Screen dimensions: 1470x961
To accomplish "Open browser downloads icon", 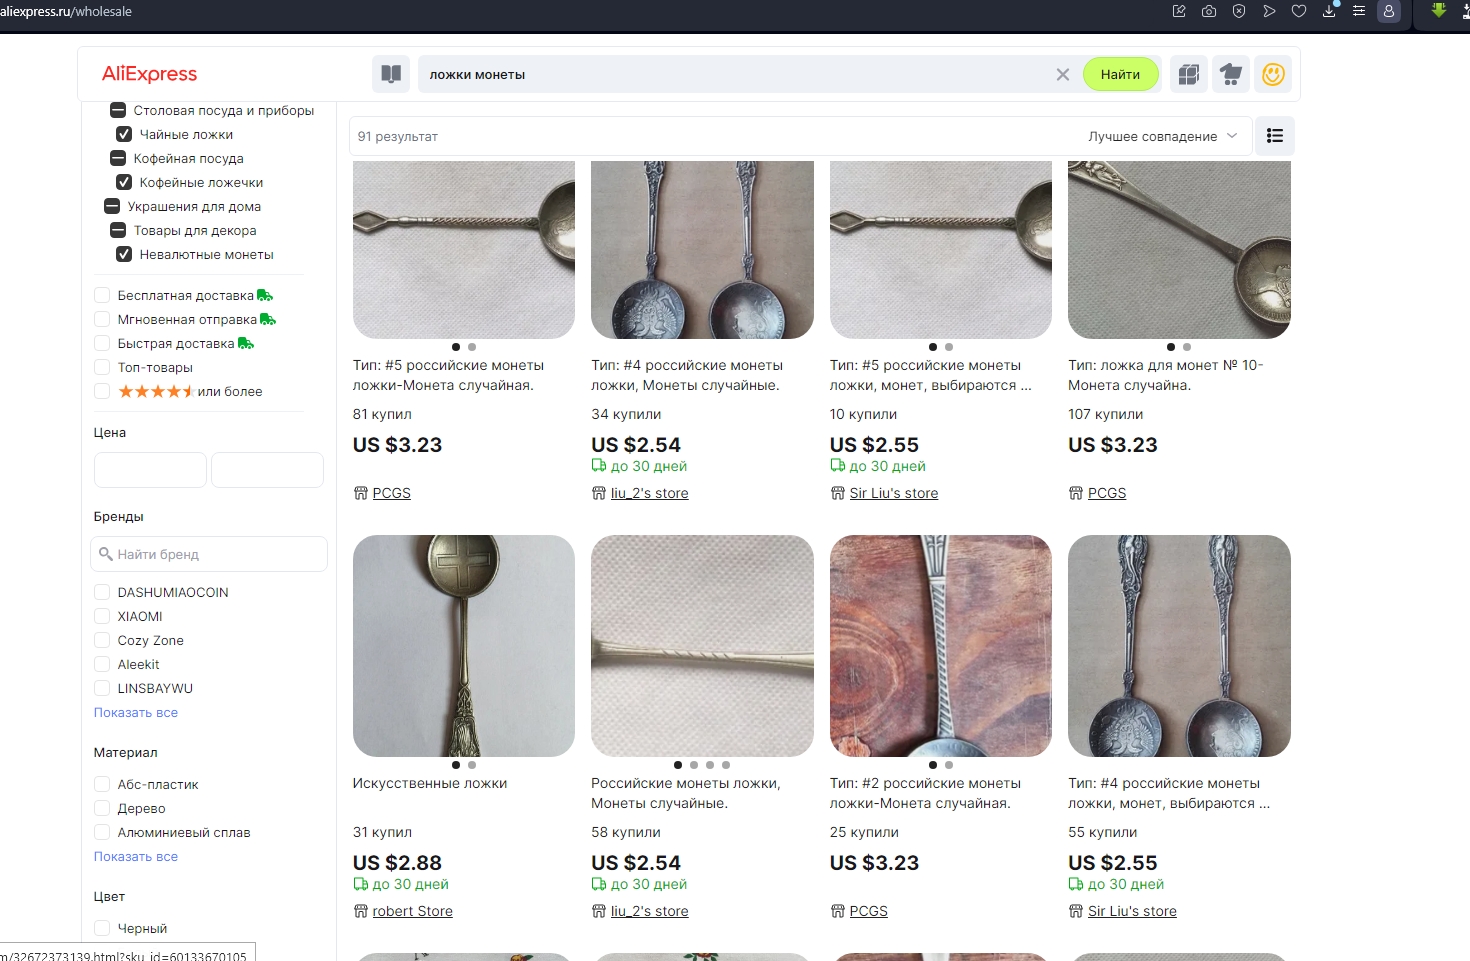I will (1329, 11).
